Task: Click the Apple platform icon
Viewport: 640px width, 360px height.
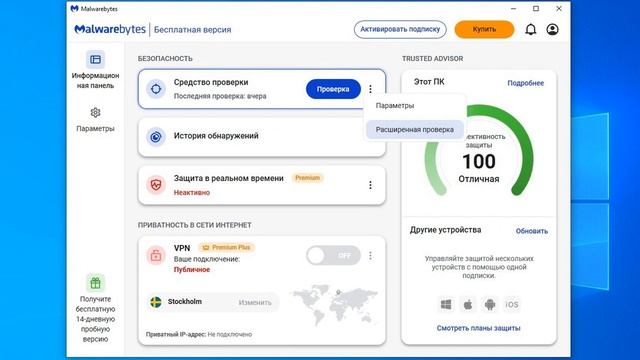Action: (468, 304)
